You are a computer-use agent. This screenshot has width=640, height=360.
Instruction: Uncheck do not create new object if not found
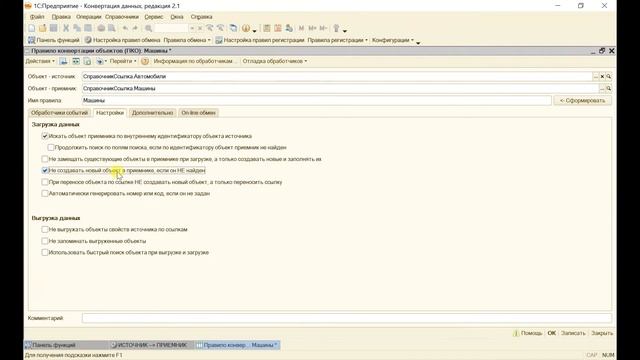pyautogui.click(x=45, y=170)
